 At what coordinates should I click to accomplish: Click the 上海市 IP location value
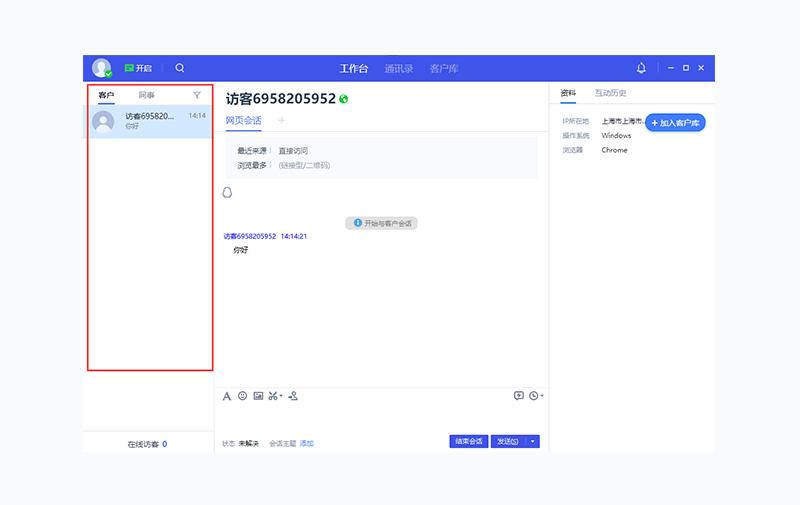pos(622,121)
